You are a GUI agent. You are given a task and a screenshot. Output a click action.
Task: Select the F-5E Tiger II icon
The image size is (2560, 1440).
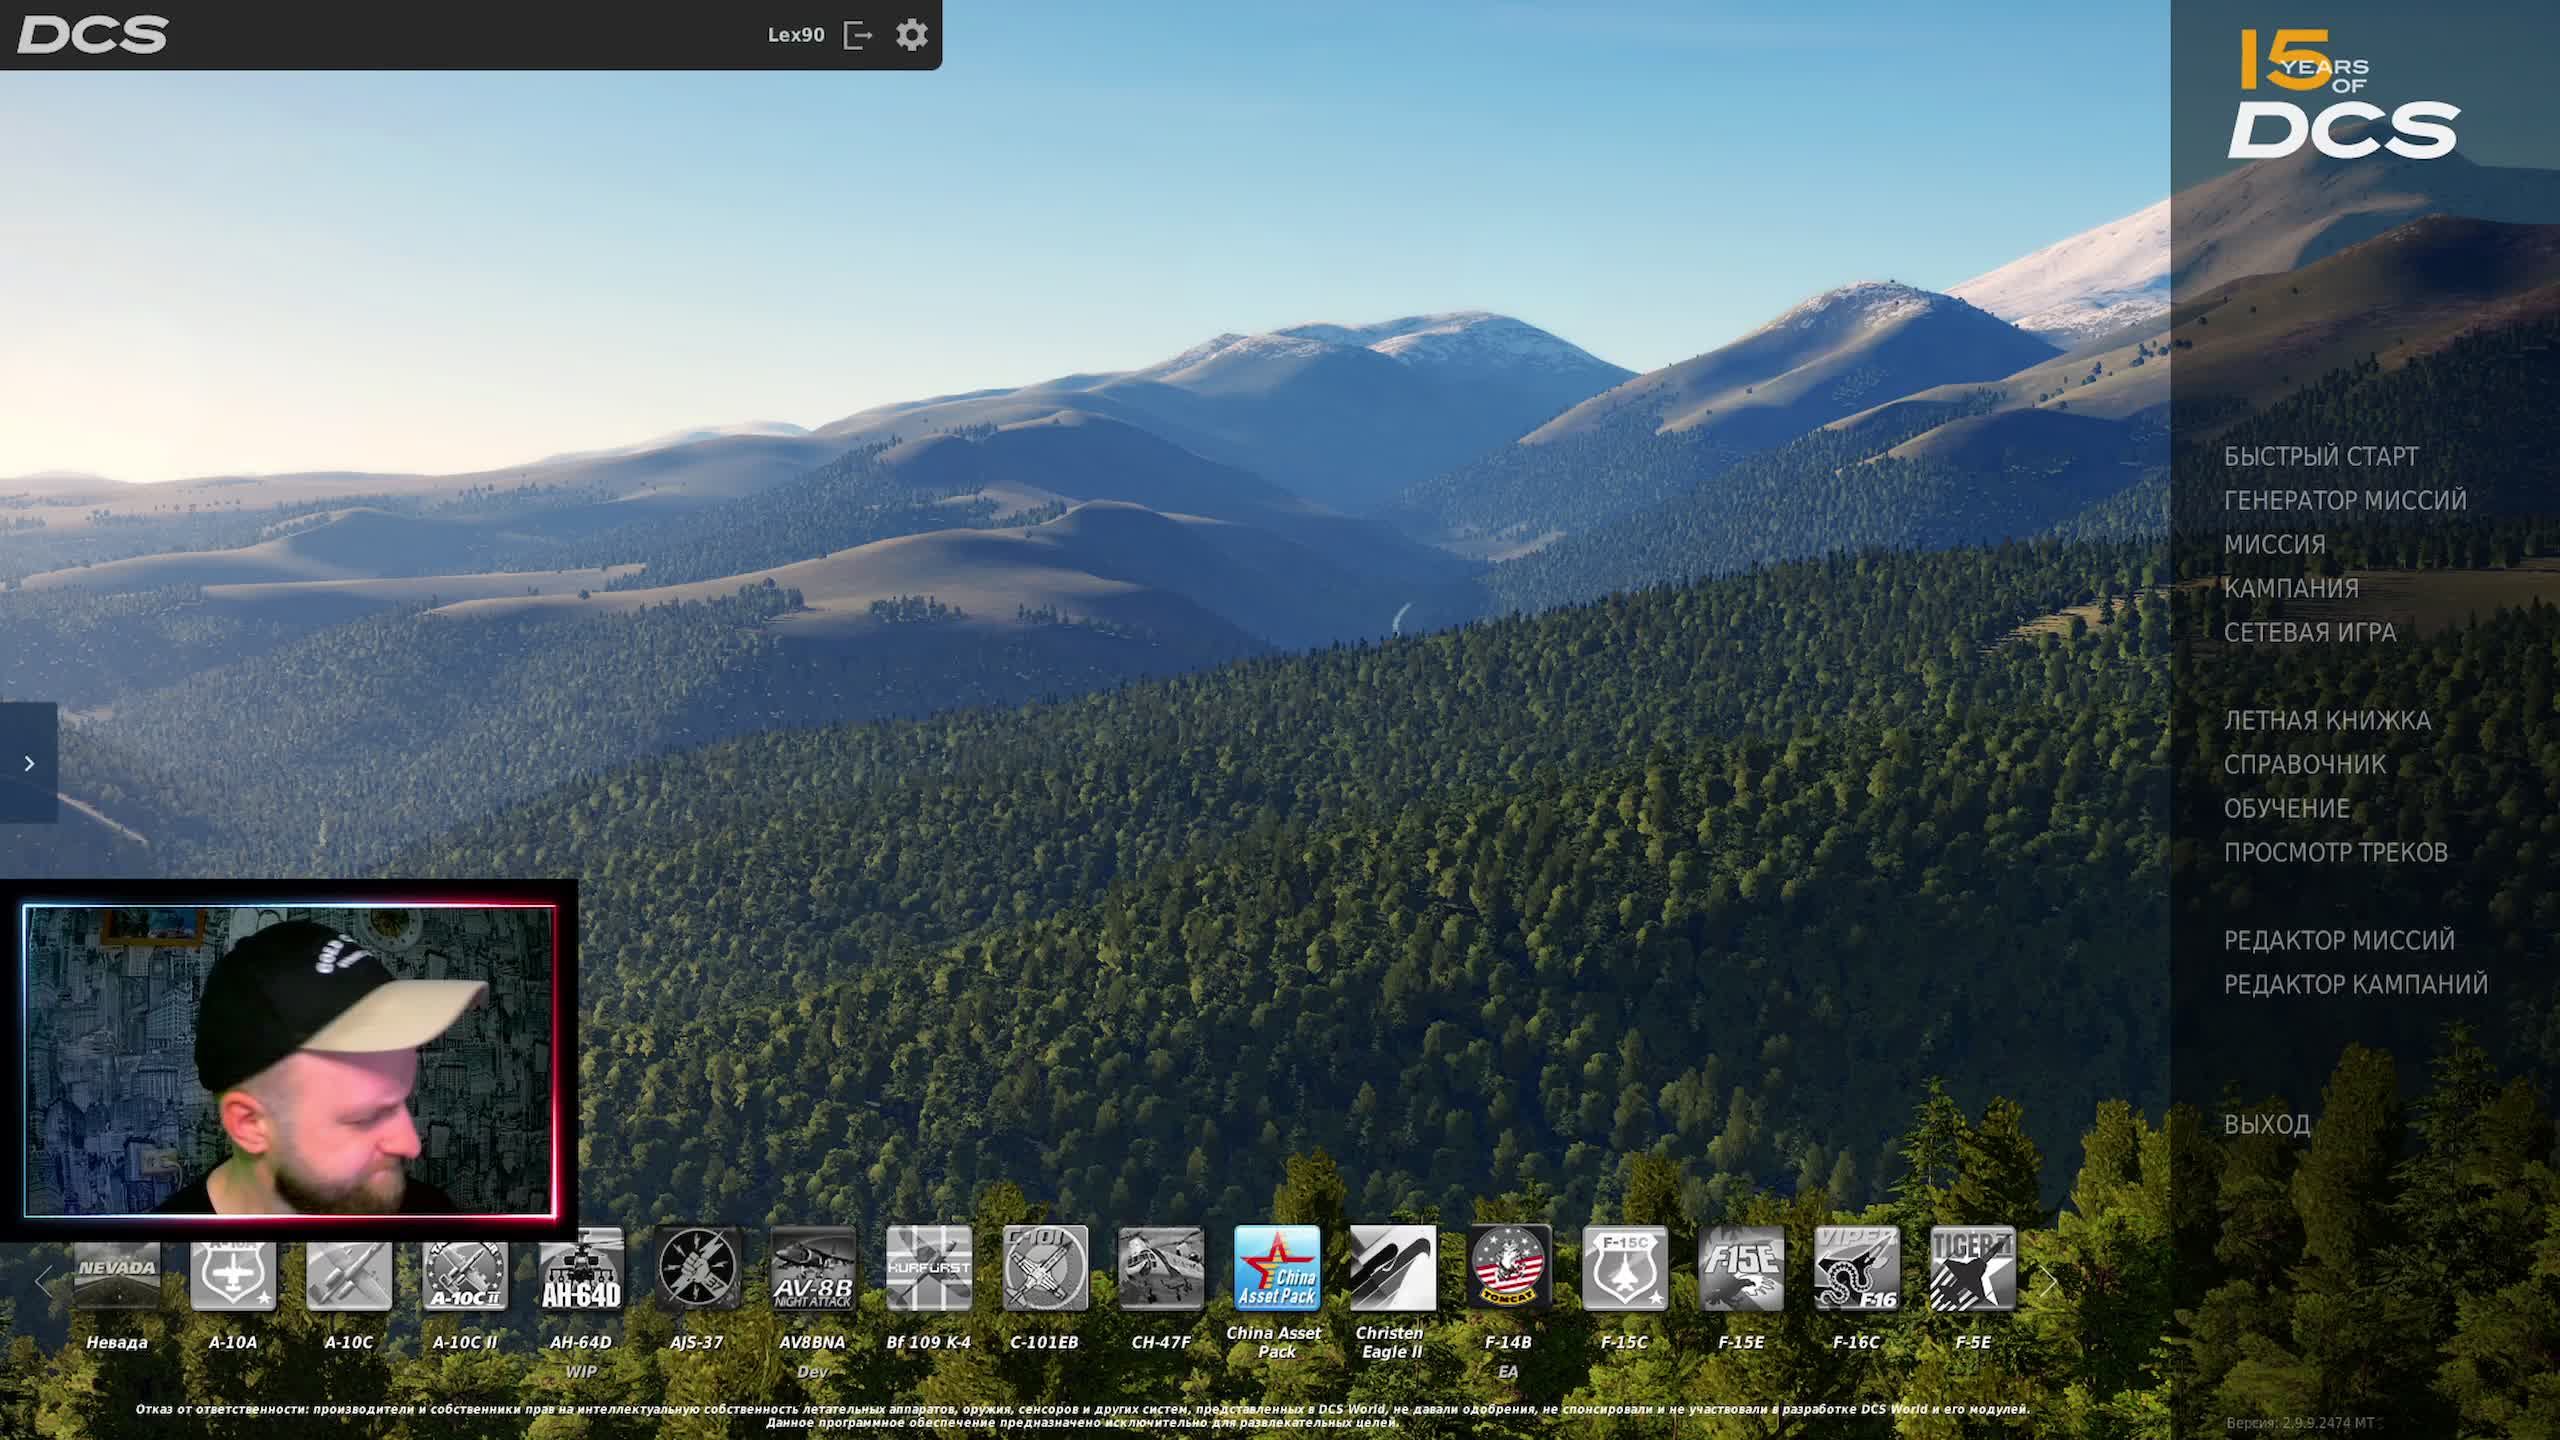pyautogui.click(x=1972, y=1268)
